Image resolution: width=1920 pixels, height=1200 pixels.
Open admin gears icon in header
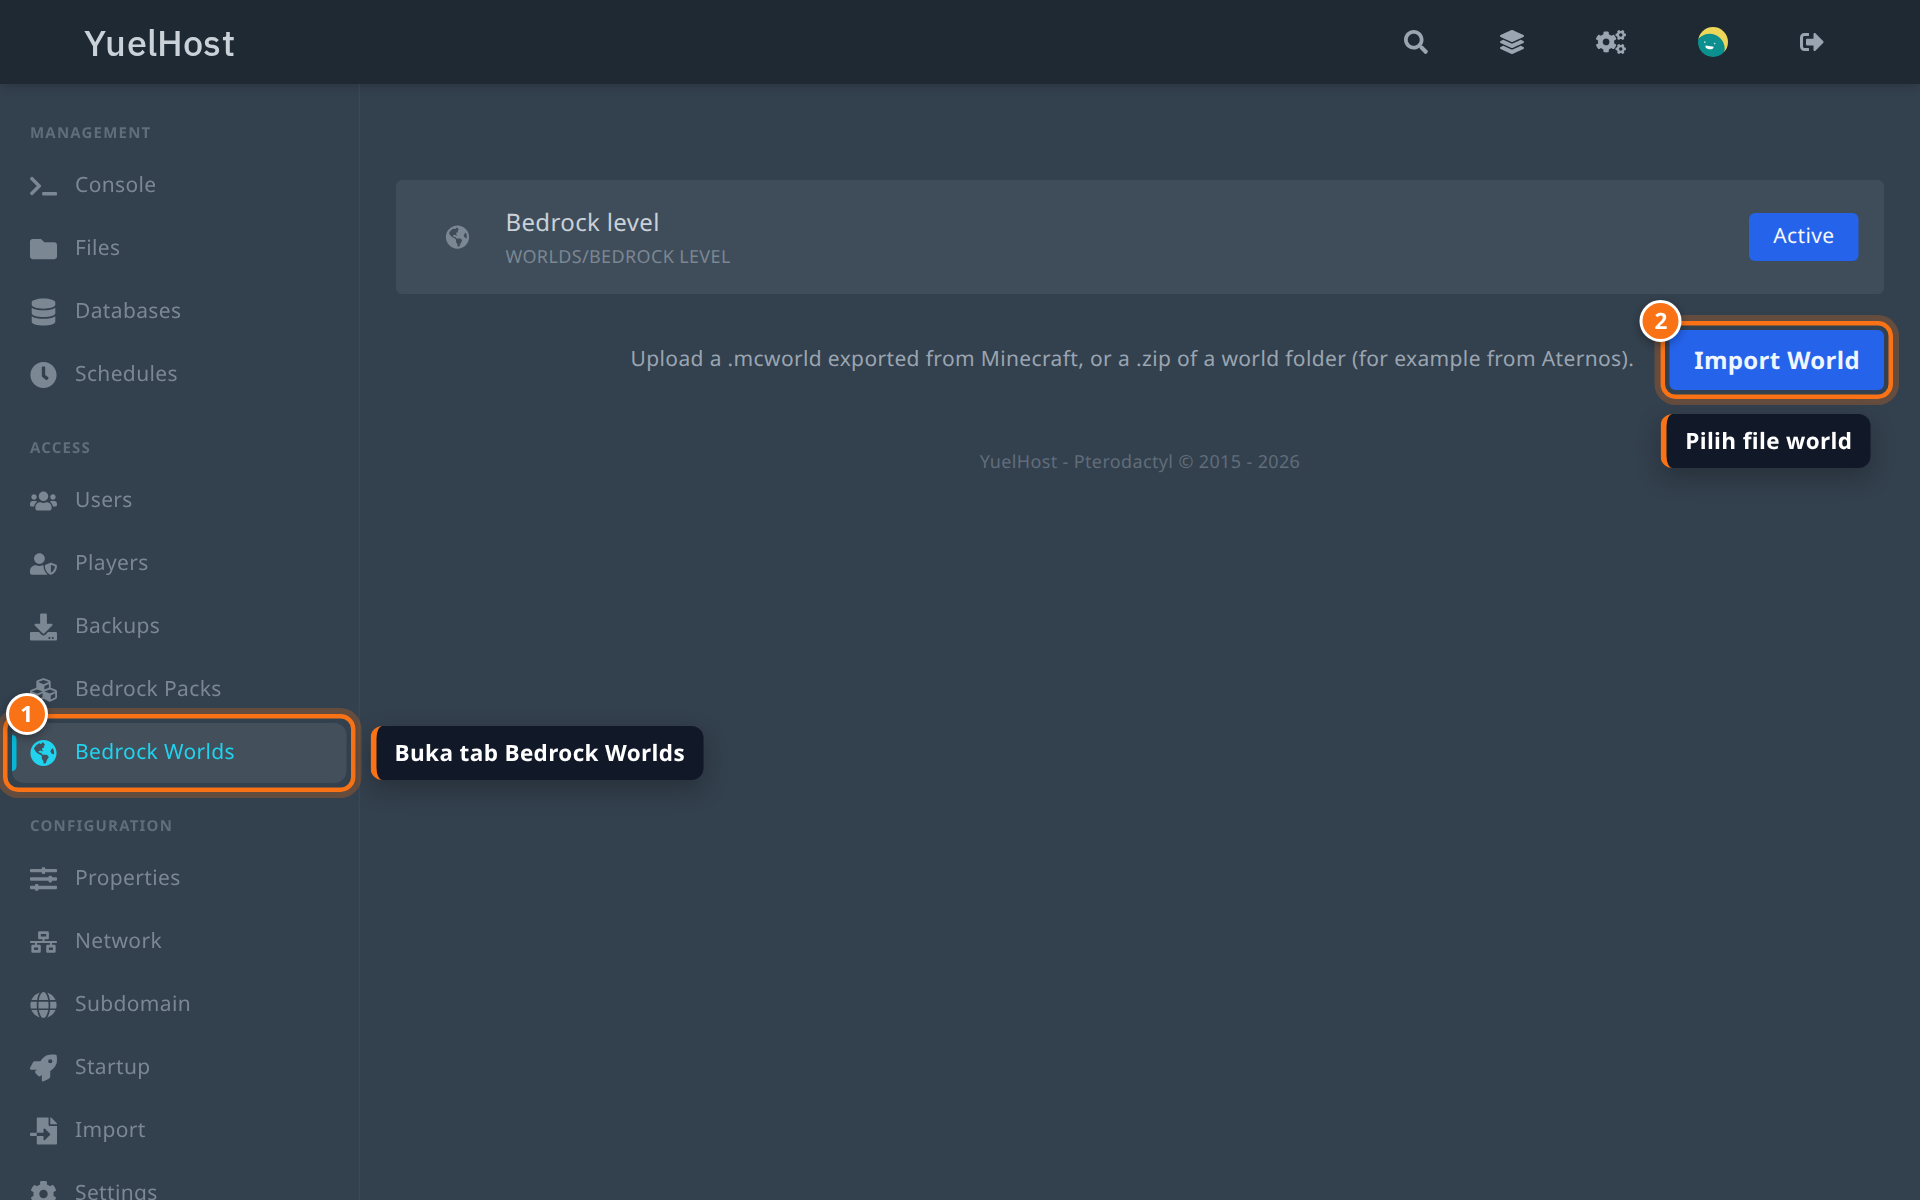pyautogui.click(x=1611, y=42)
